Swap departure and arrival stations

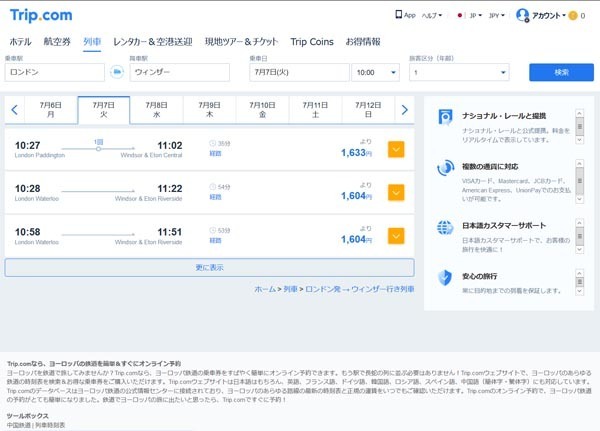coord(117,72)
